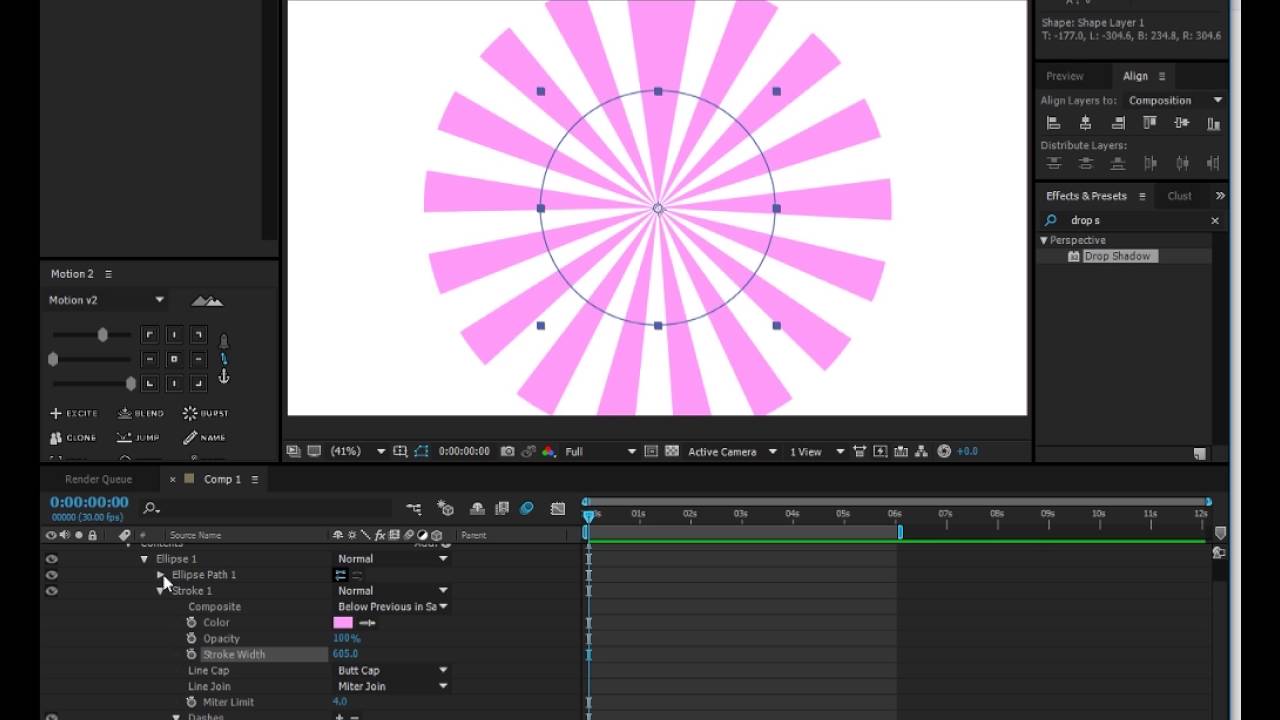The height and width of the screenshot is (720, 1280).
Task: Open the Composite dropdown Below Previous
Action: (392, 607)
